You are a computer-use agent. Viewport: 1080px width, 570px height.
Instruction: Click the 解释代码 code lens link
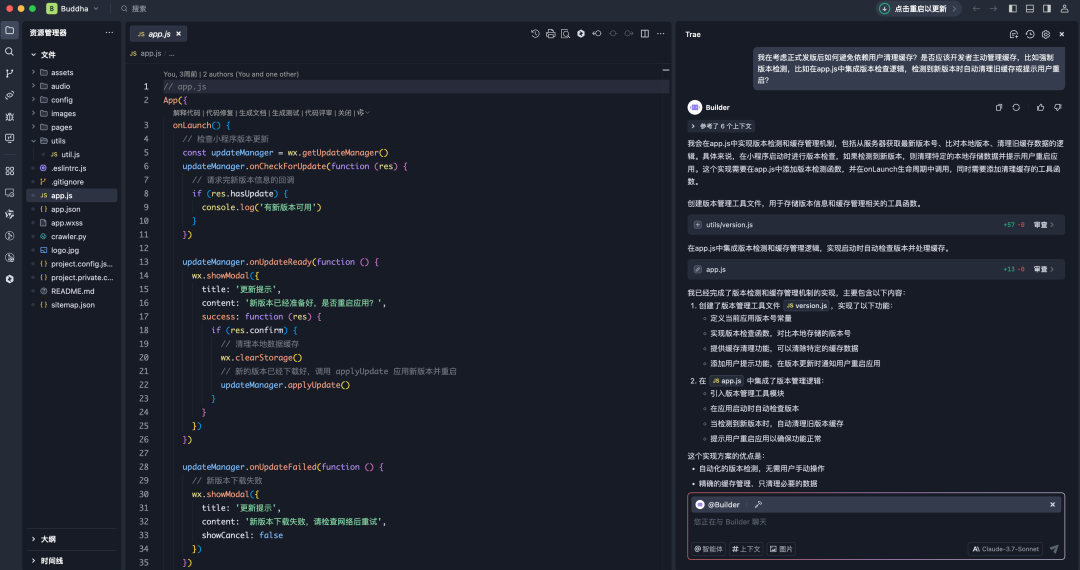pyautogui.click(x=187, y=112)
